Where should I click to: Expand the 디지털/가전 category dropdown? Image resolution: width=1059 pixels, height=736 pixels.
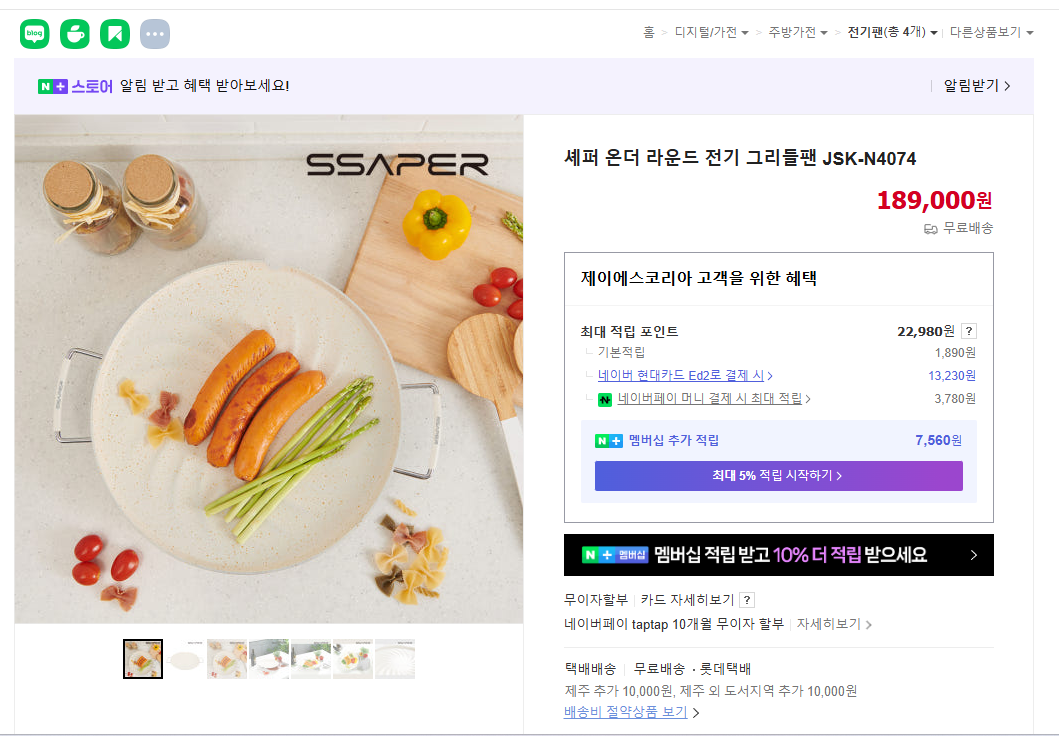coord(712,32)
